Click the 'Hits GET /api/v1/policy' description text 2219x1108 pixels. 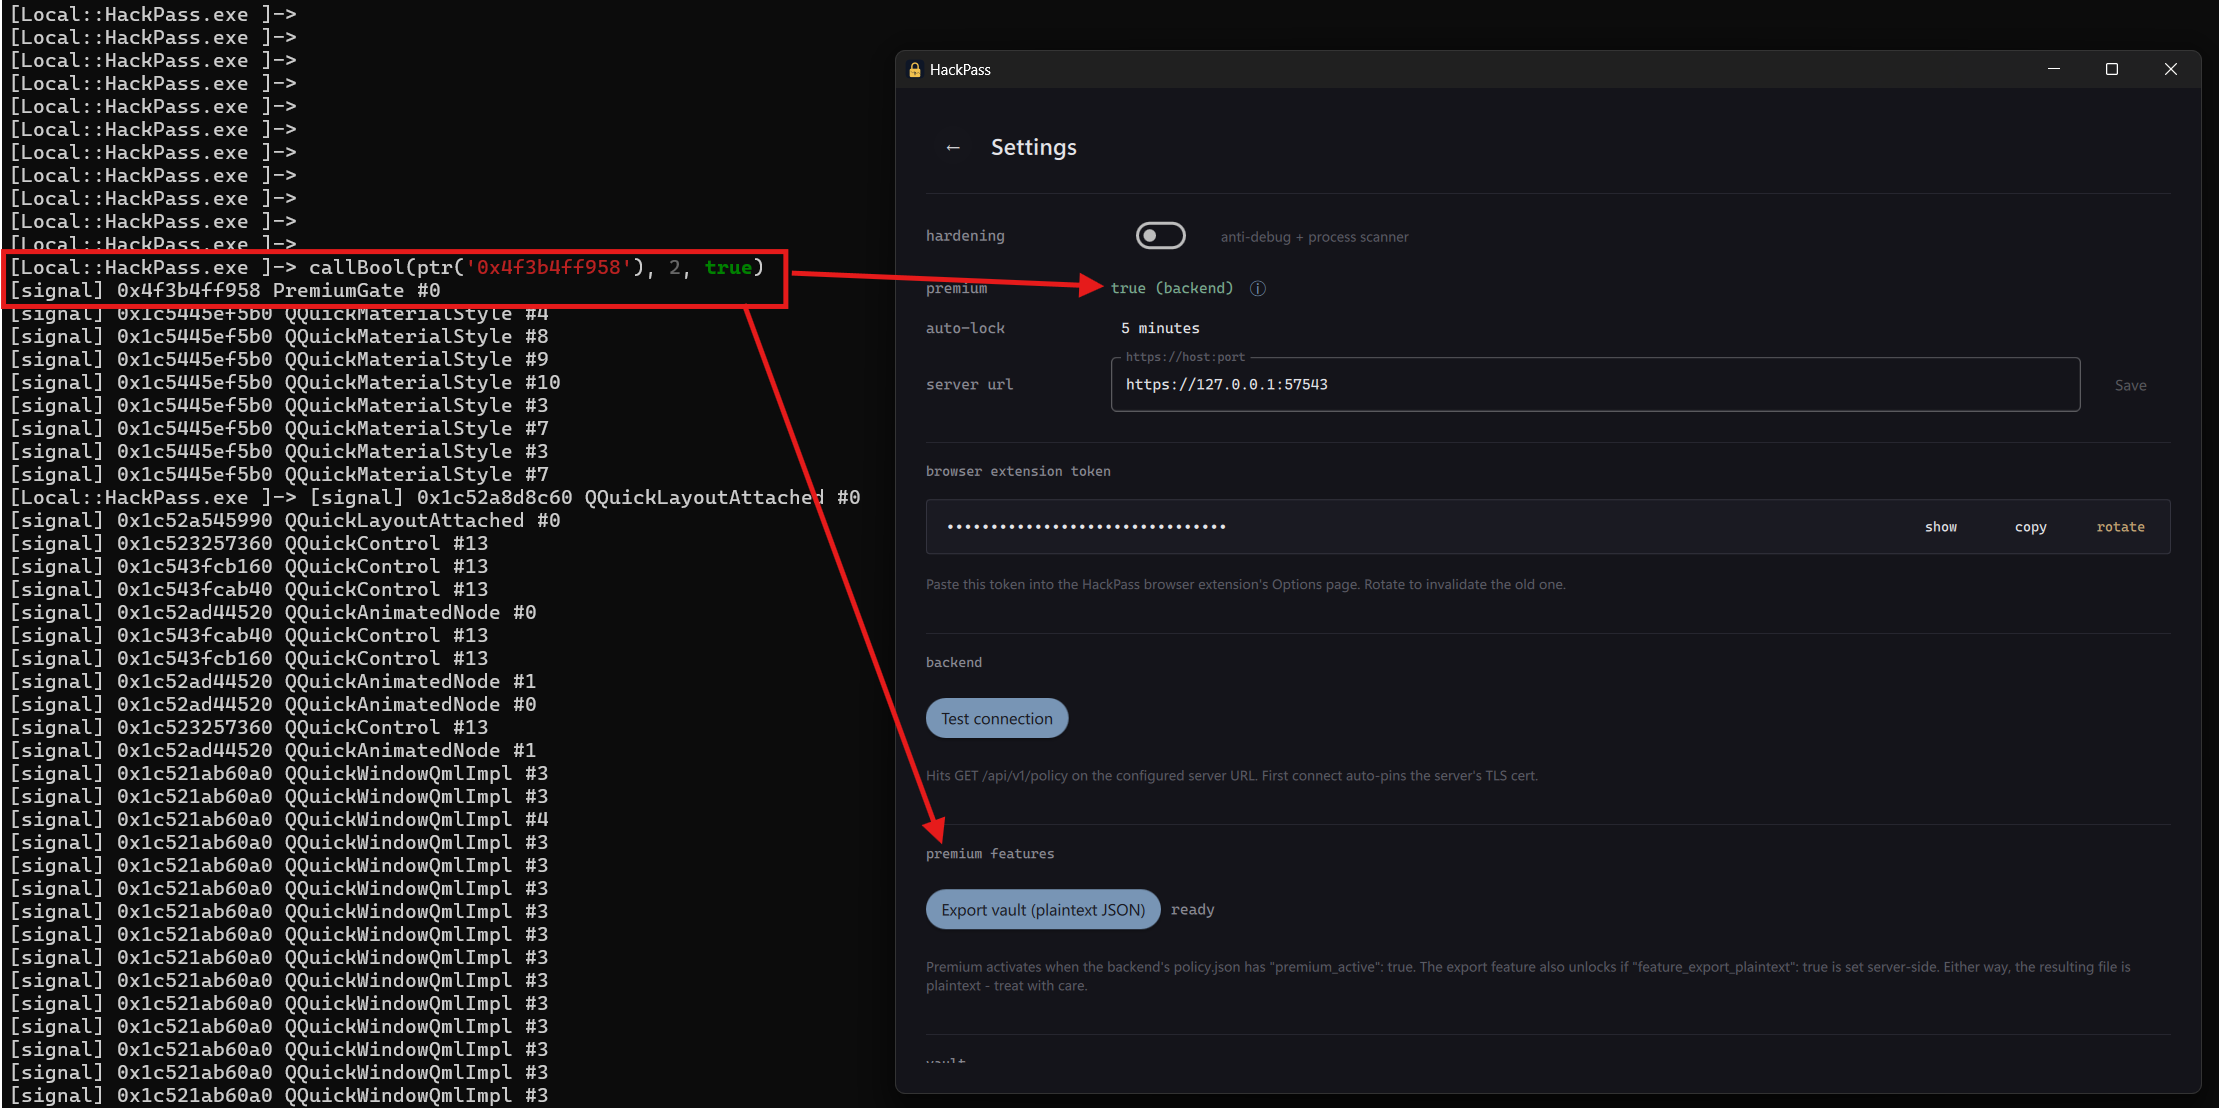(1232, 776)
